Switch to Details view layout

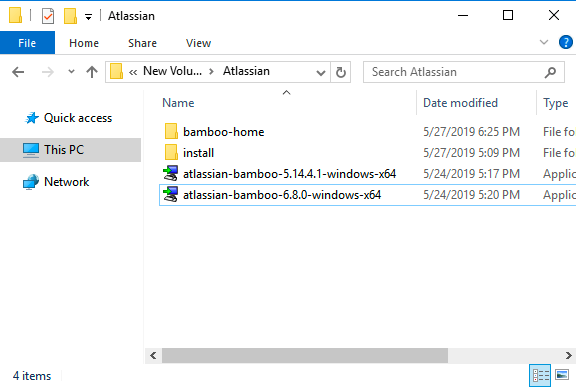coord(540,375)
